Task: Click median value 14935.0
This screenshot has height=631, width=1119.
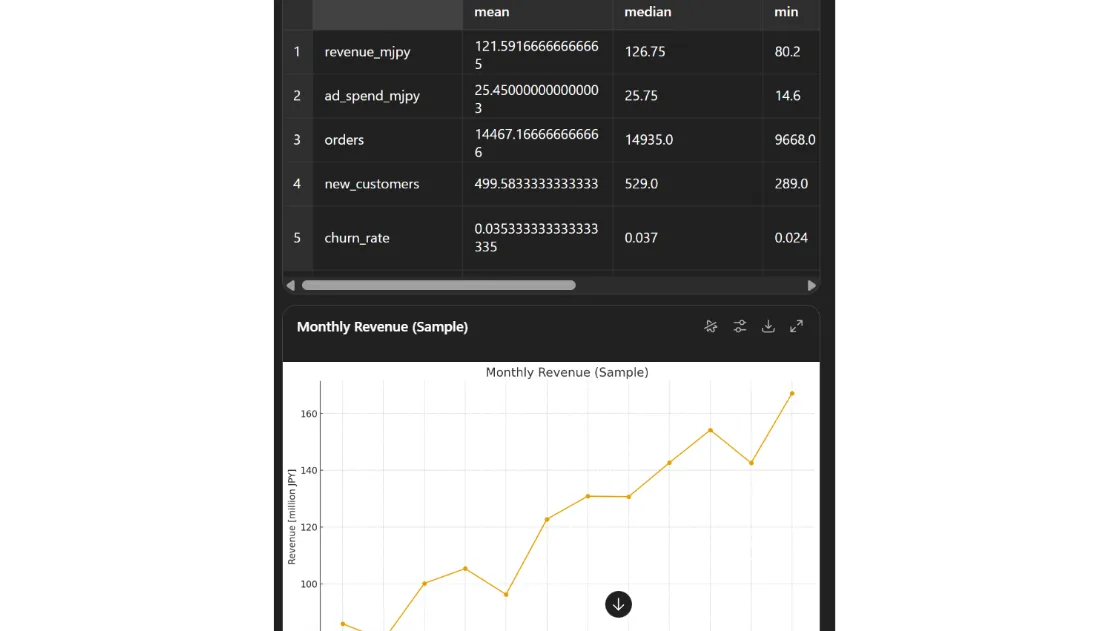Action: (648, 140)
